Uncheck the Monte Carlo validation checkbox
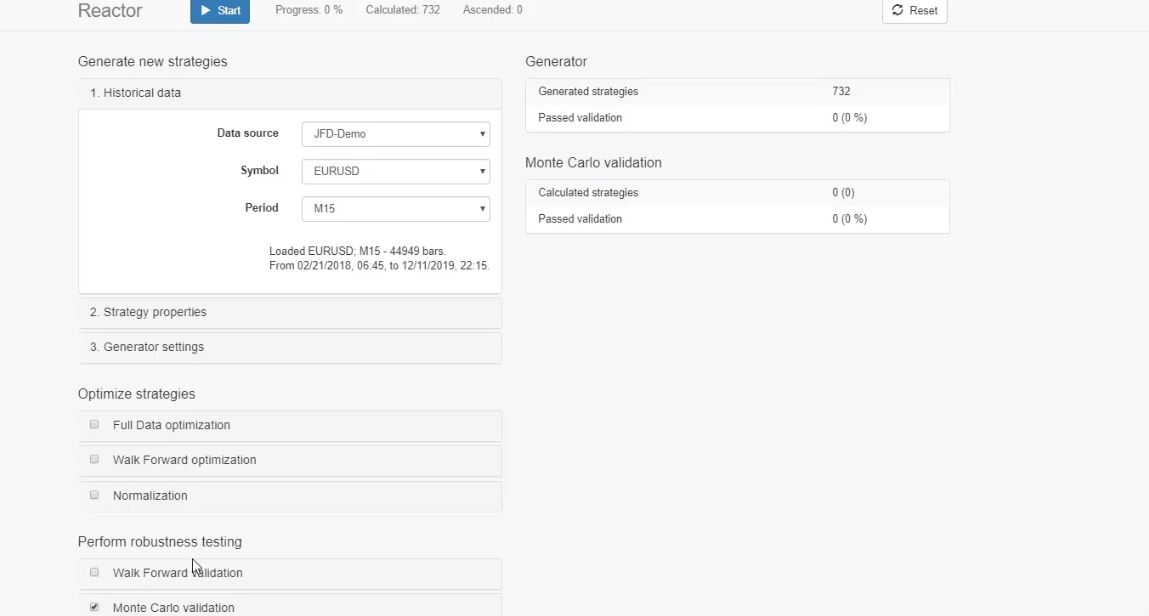Viewport: 1149px width, 616px height. coord(95,607)
